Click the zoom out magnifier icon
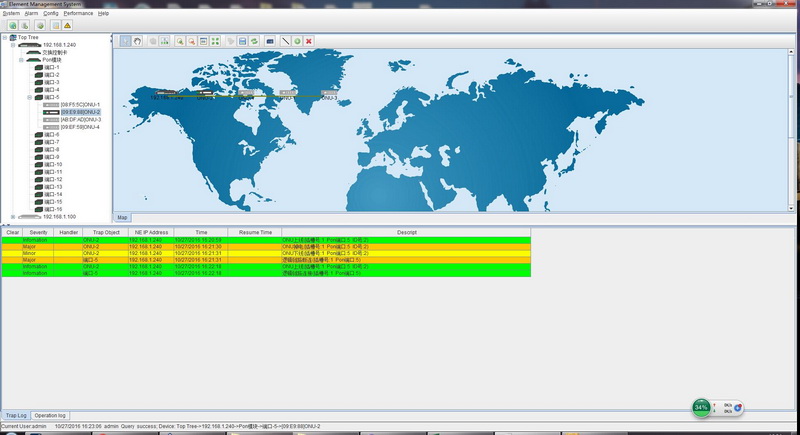The image size is (800, 435). coord(191,41)
